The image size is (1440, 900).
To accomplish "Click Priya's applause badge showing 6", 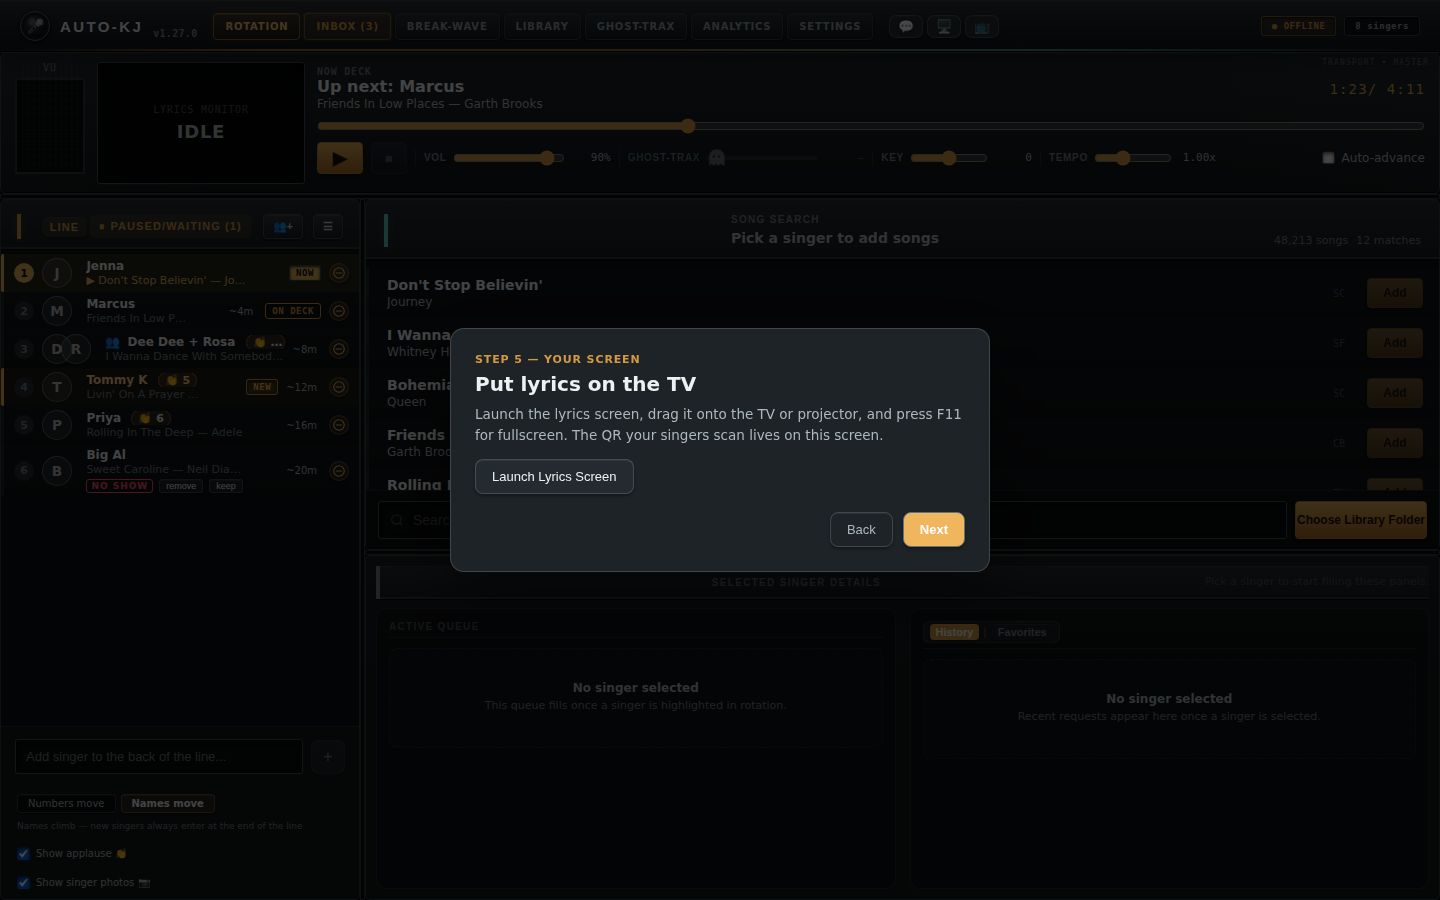I will coord(152,418).
